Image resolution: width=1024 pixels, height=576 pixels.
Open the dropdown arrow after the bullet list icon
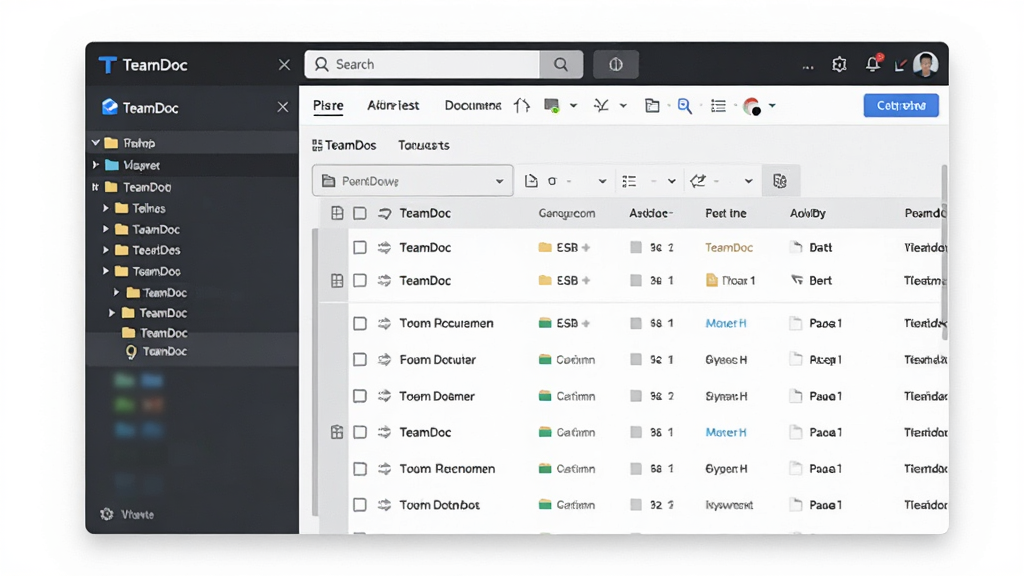671,182
